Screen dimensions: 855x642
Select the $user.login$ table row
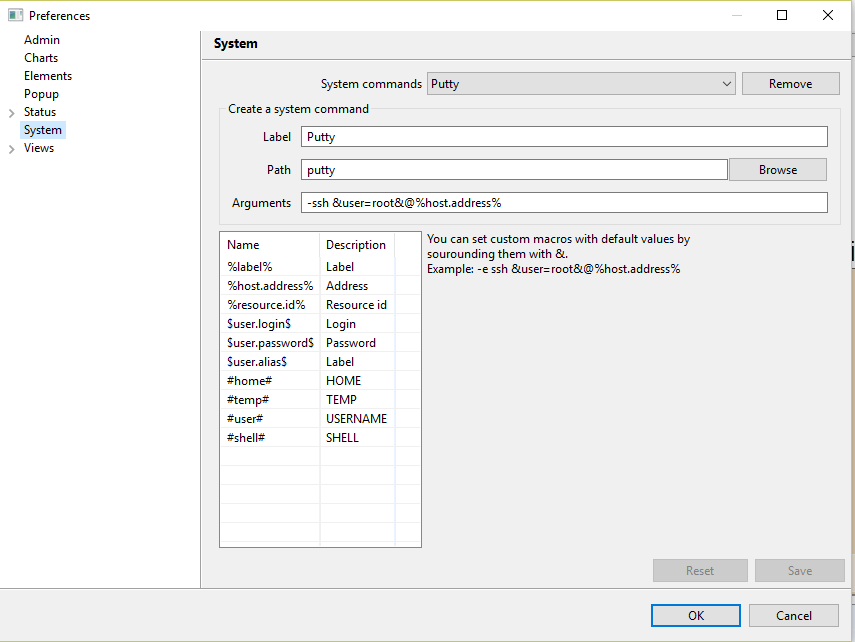(x=269, y=323)
